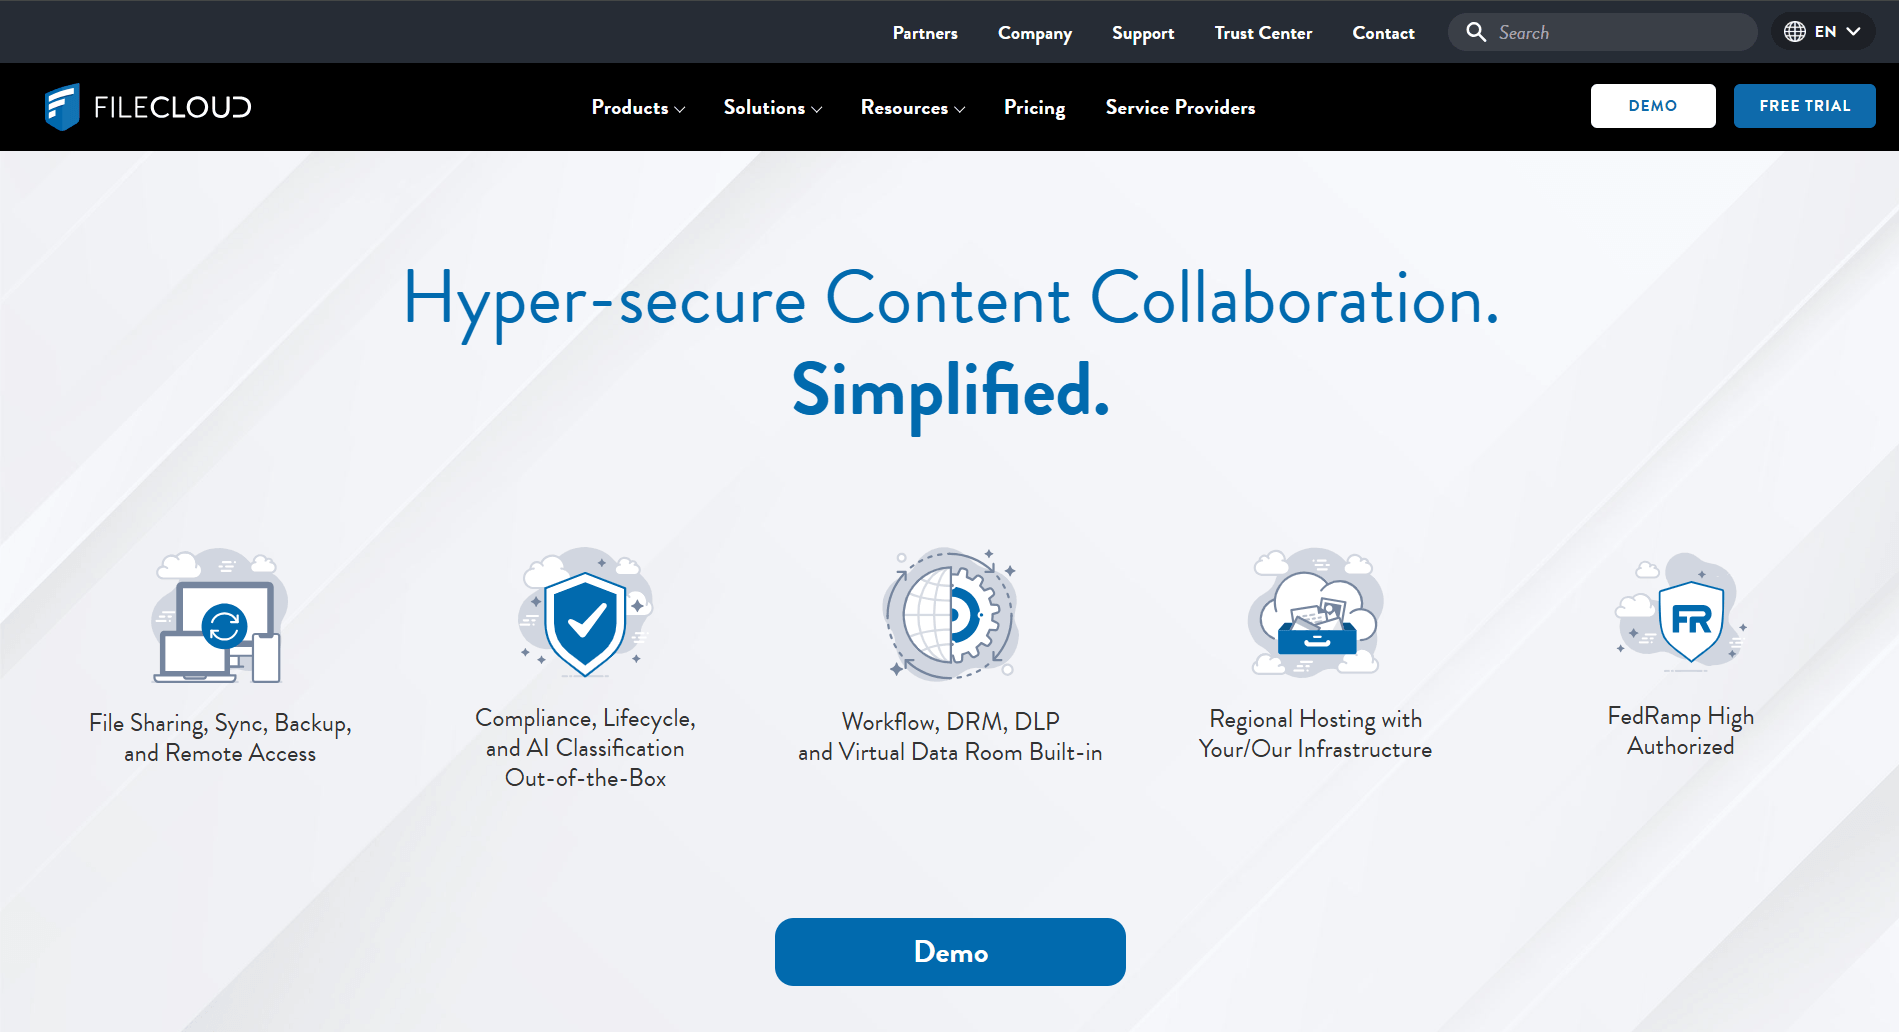Click the globe language icon

1795,32
